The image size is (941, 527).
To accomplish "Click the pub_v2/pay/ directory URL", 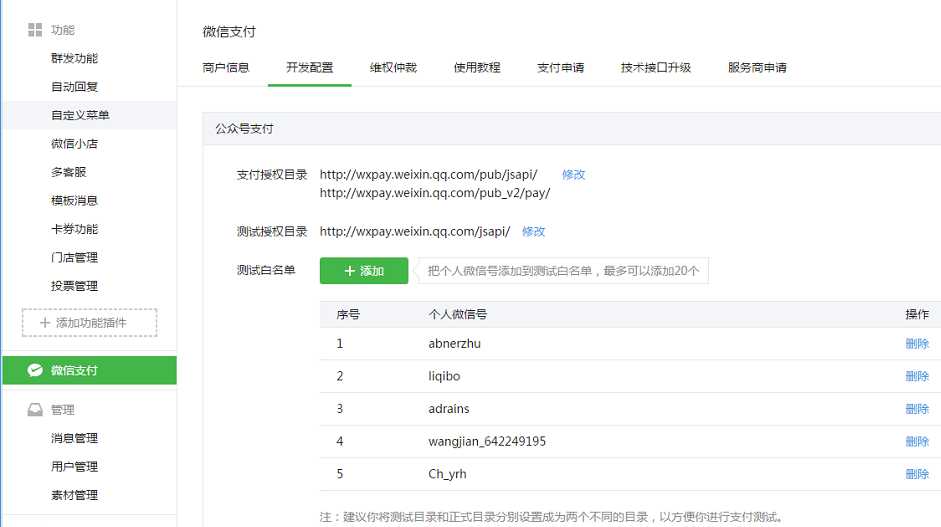I will [x=434, y=193].
